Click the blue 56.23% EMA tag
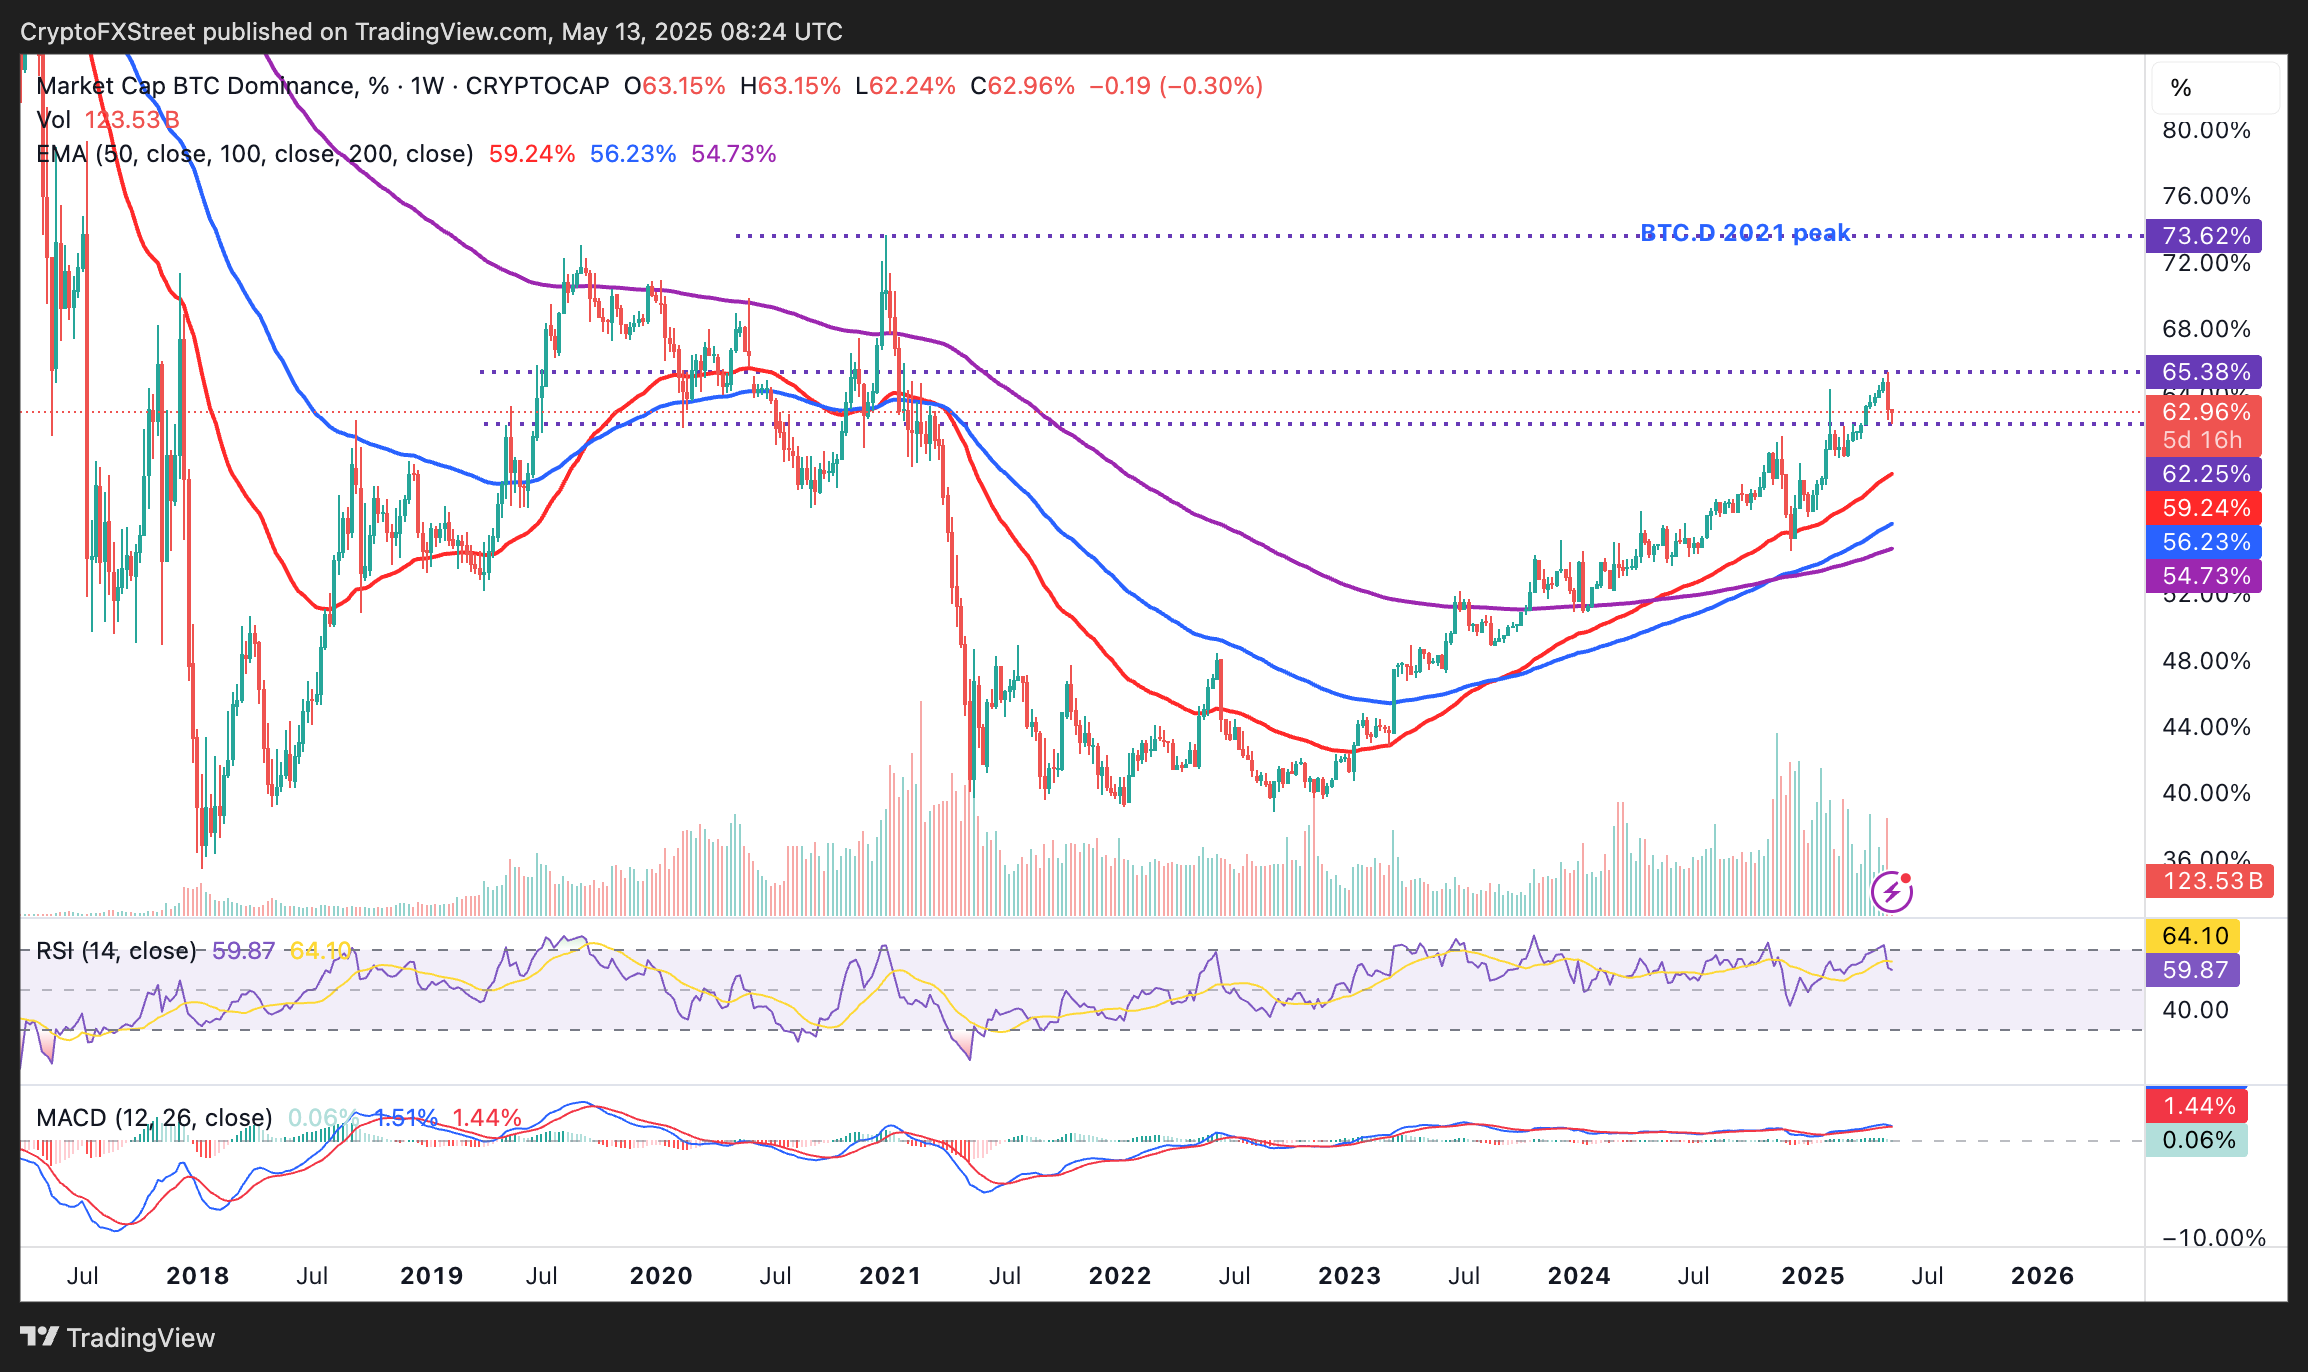This screenshot has width=2308, height=1372. [x=2204, y=542]
